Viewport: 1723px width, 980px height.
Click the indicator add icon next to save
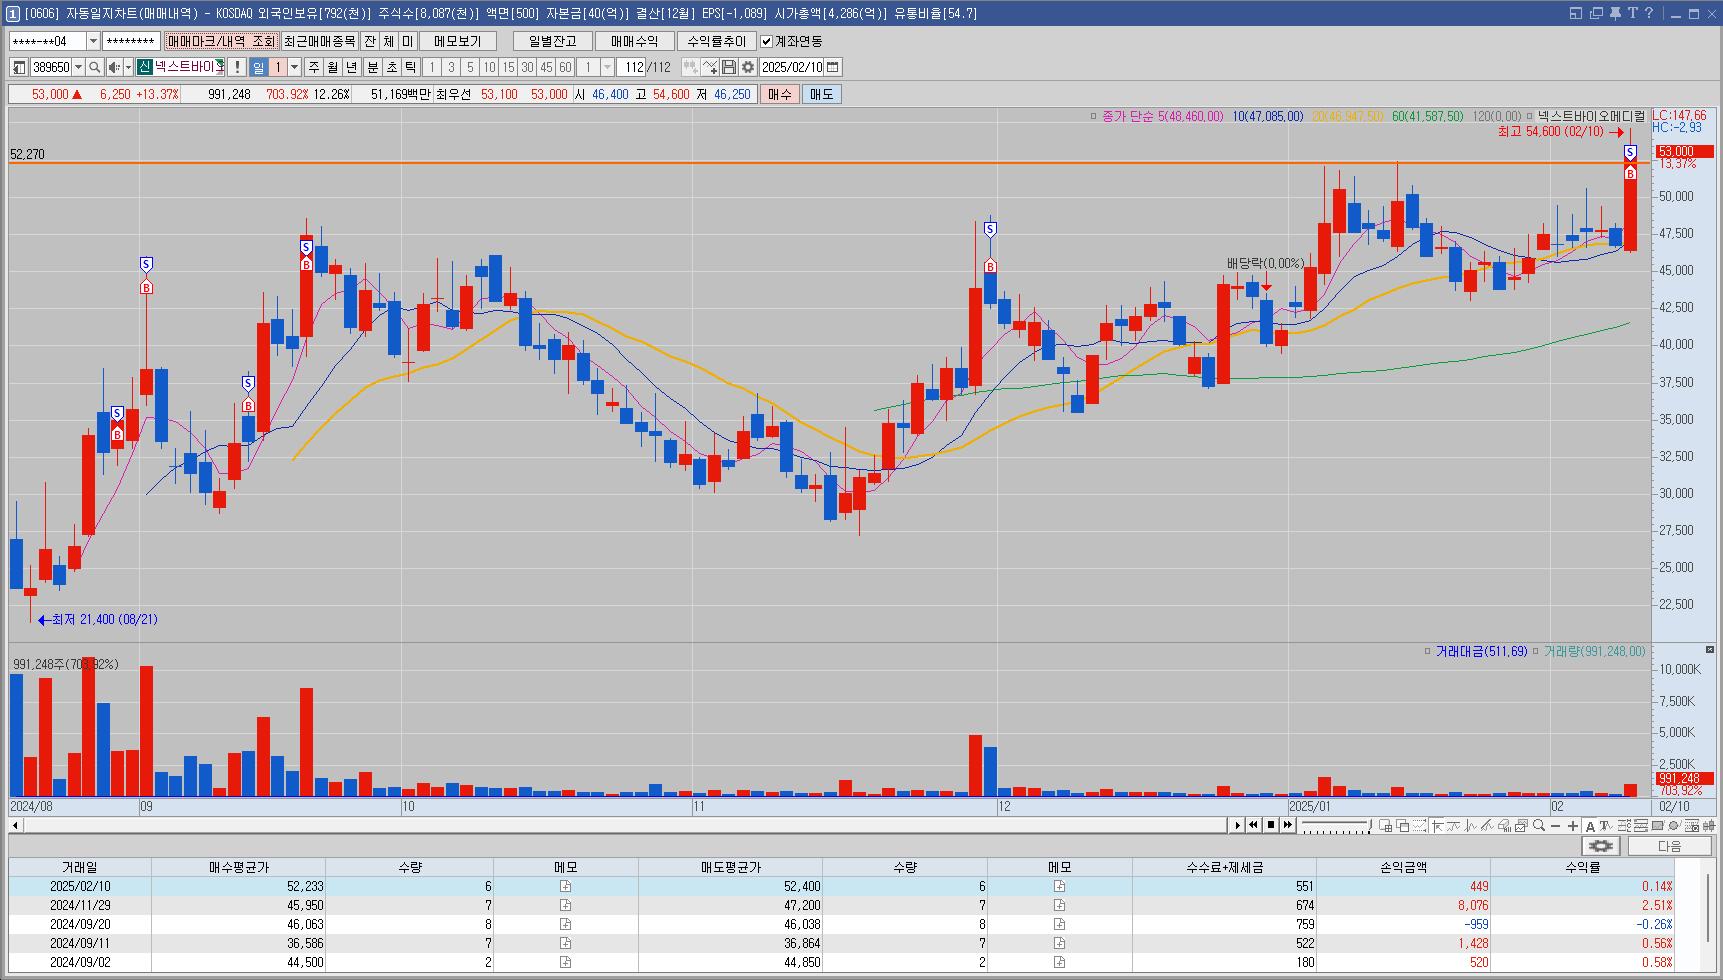click(710, 67)
